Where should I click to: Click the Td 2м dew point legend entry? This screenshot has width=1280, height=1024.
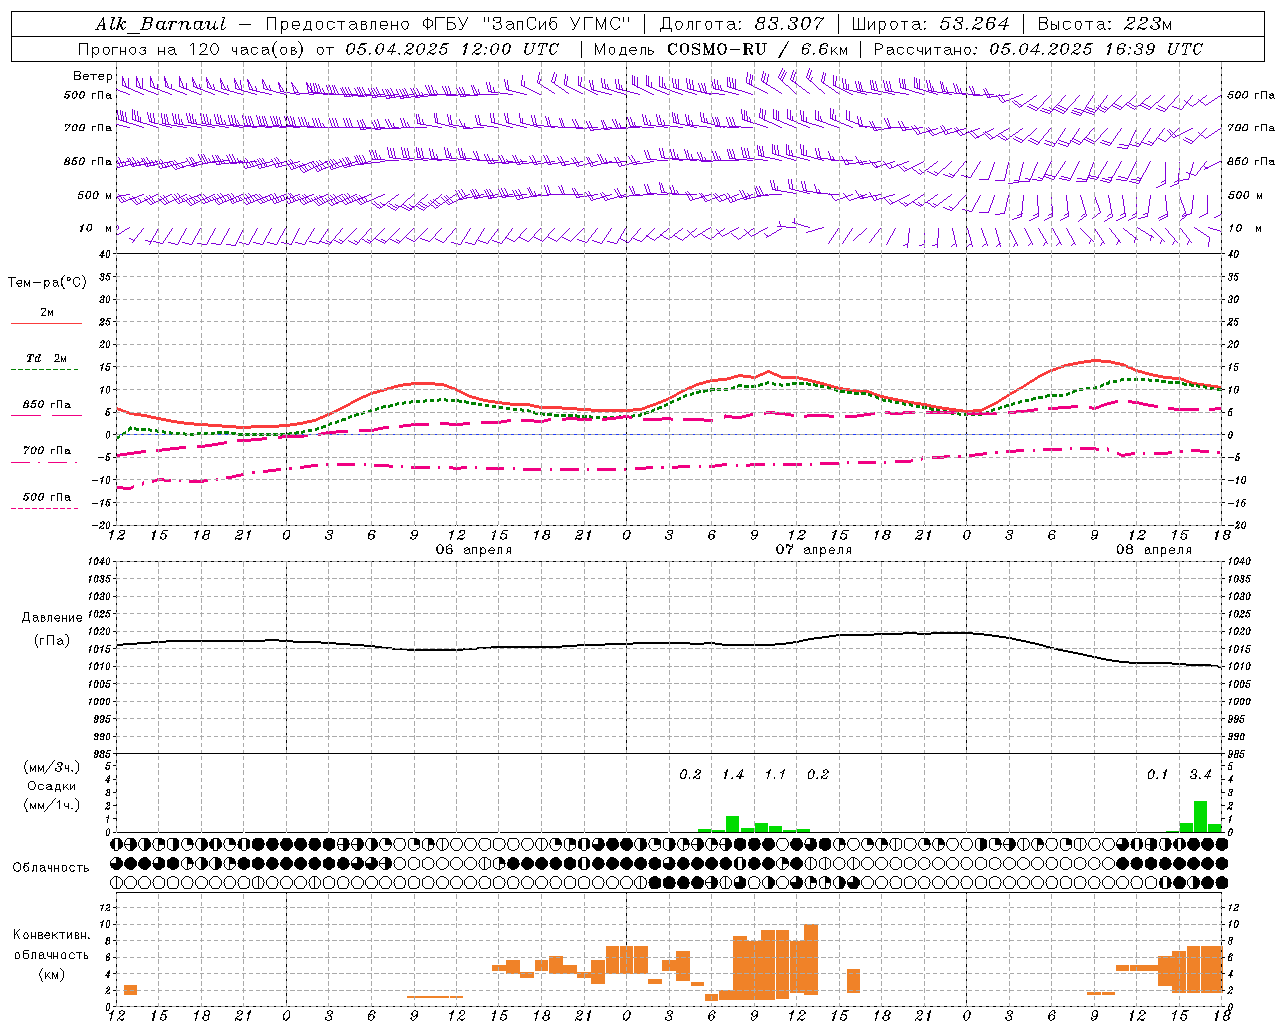pos(46,358)
